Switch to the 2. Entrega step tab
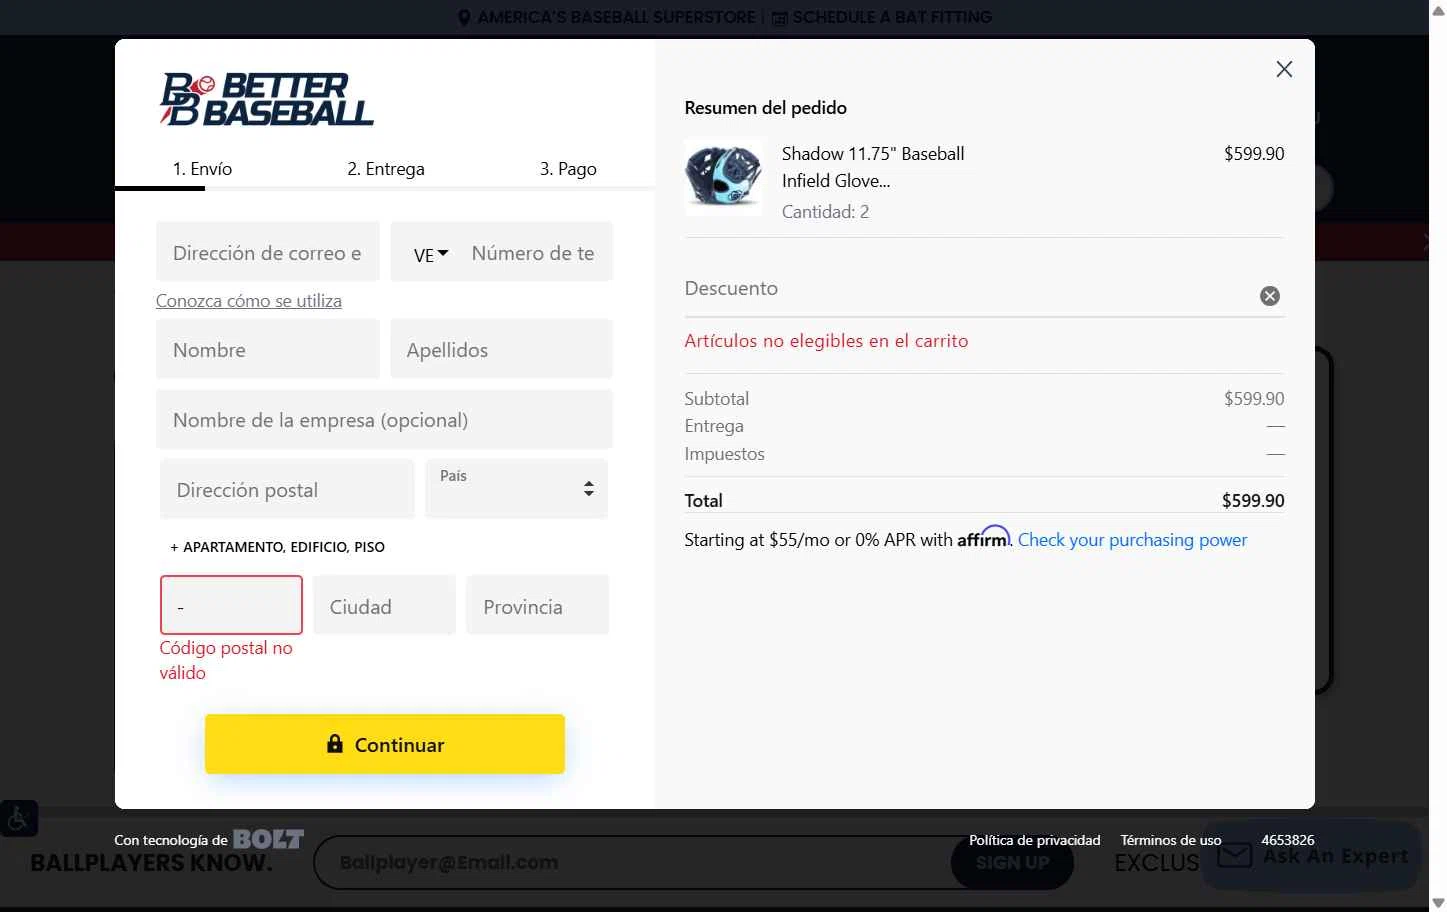Screen dimensions: 1447x912 [x=386, y=169]
